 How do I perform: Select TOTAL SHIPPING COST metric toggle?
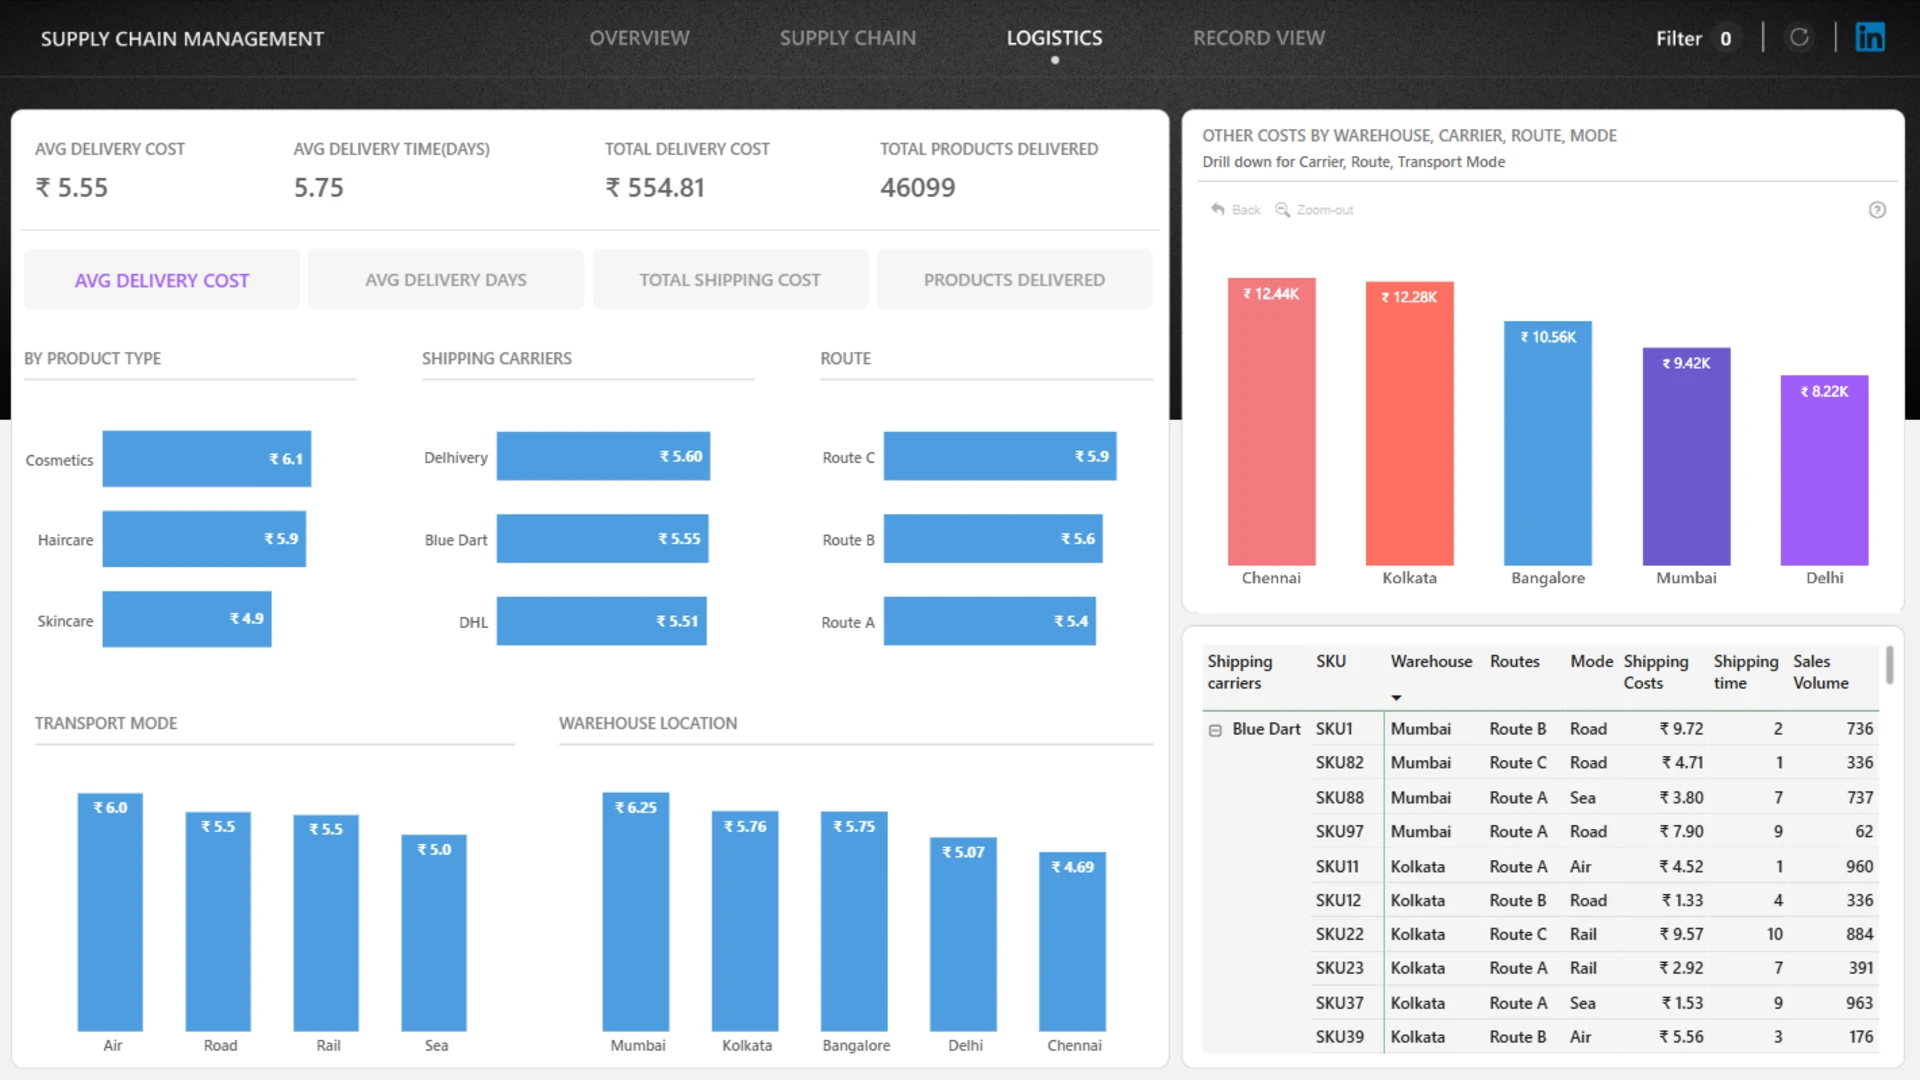click(x=730, y=280)
